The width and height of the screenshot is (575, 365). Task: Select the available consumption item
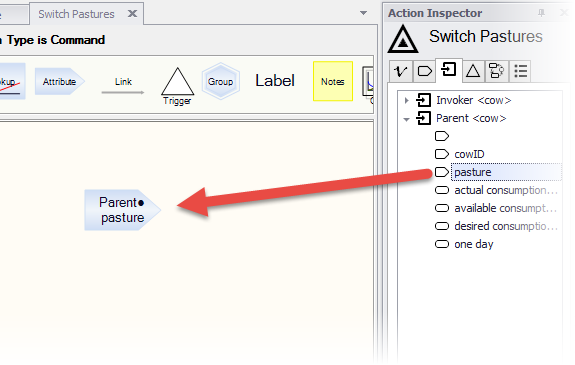[x=505, y=208]
